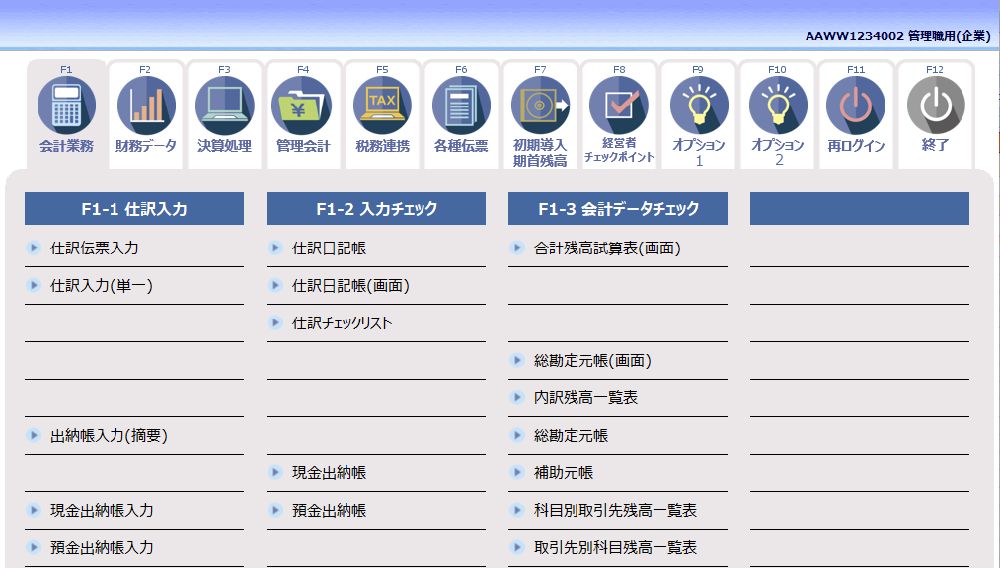Click arrow bullet beside 仕訳入力(単一)
This screenshot has height=568, width=1000.
pyautogui.click(x=34, y=285)
